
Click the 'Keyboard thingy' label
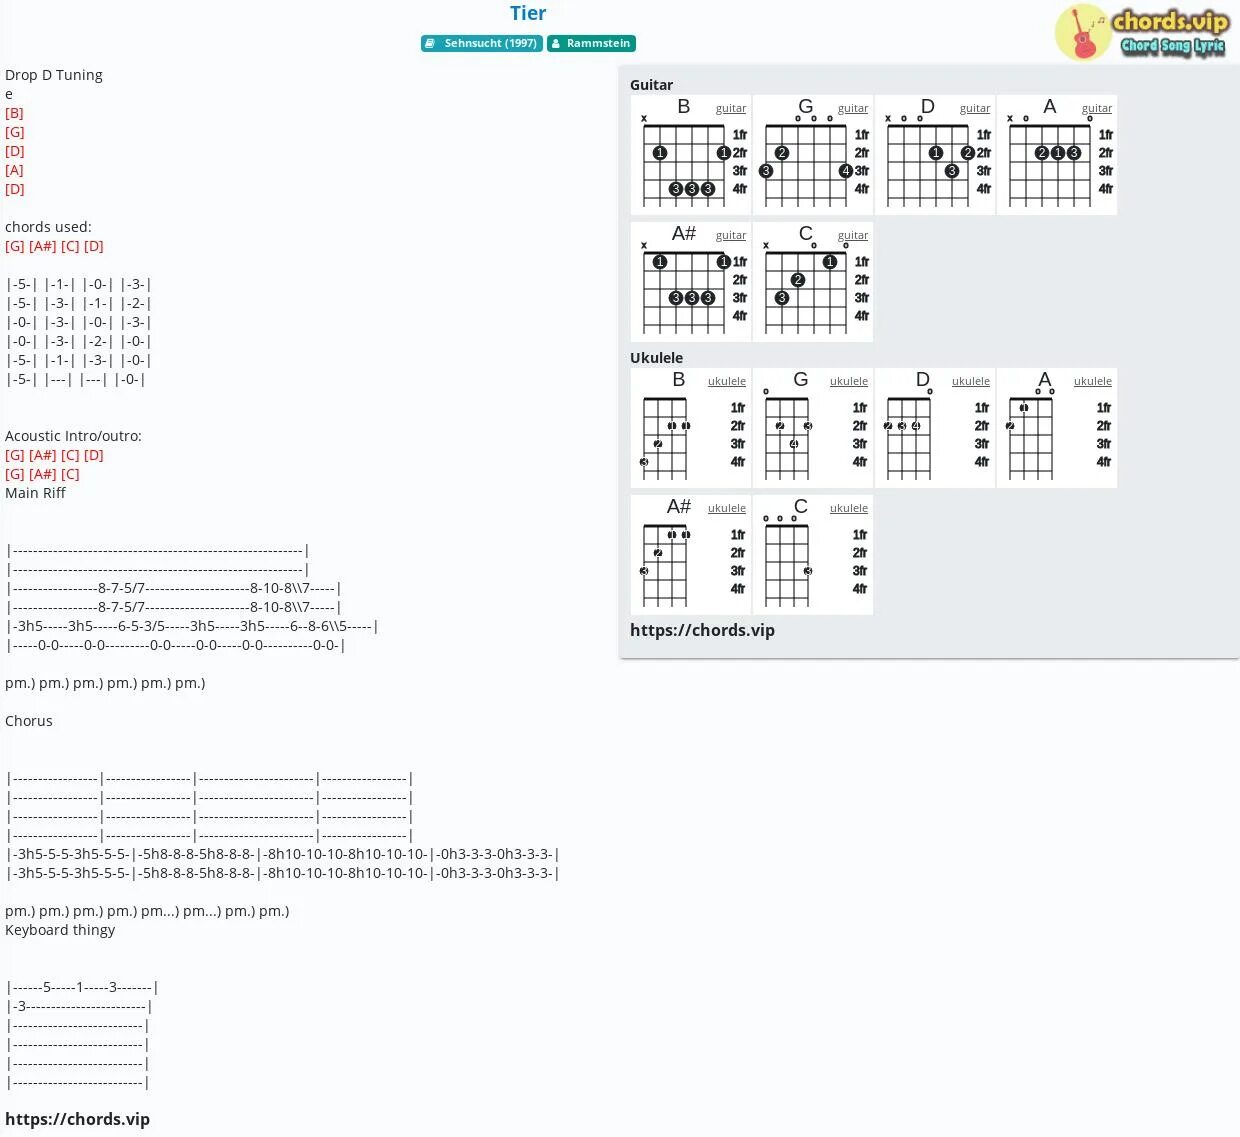click(60, 930)
